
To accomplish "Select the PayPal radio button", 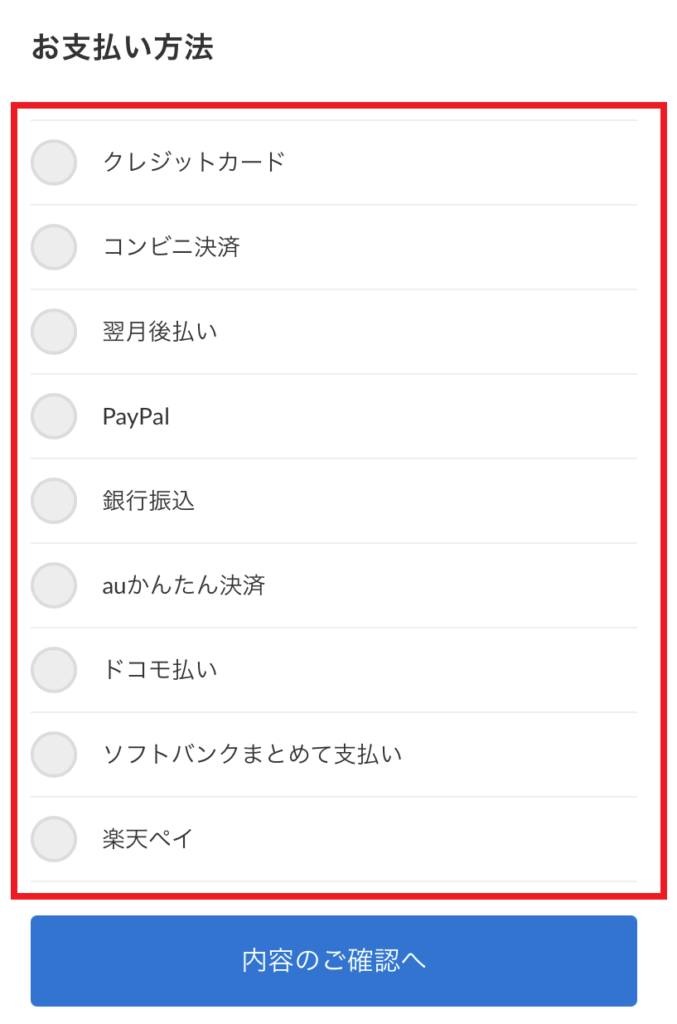I will (x=54, y=416).
